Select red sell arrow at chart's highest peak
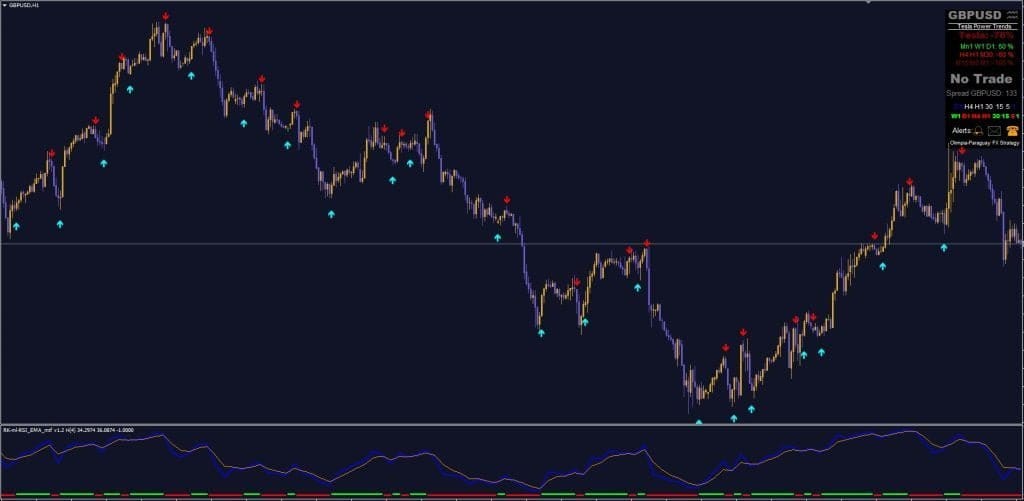This screenshot has width=1024, height=501. click(165, 17)
